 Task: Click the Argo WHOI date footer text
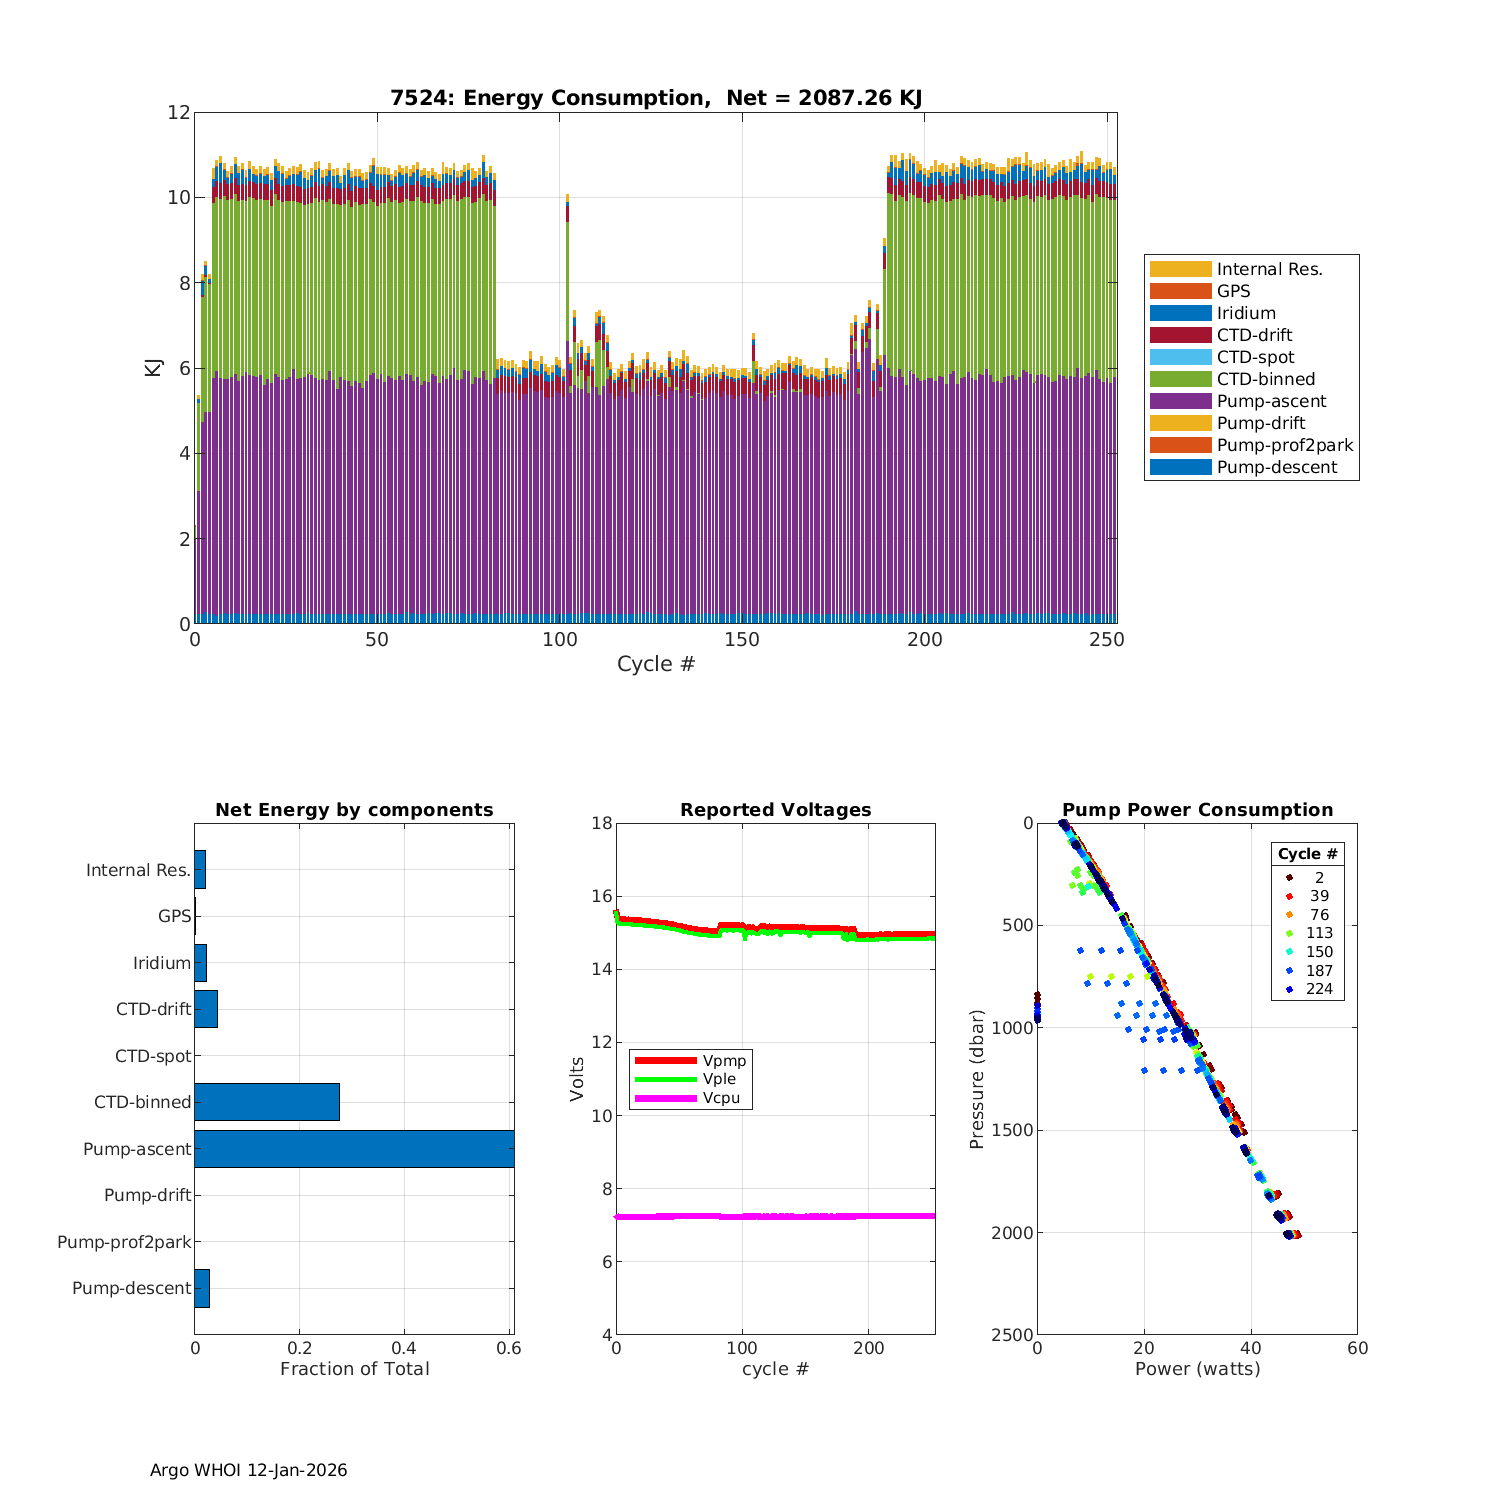[248, 1470]
